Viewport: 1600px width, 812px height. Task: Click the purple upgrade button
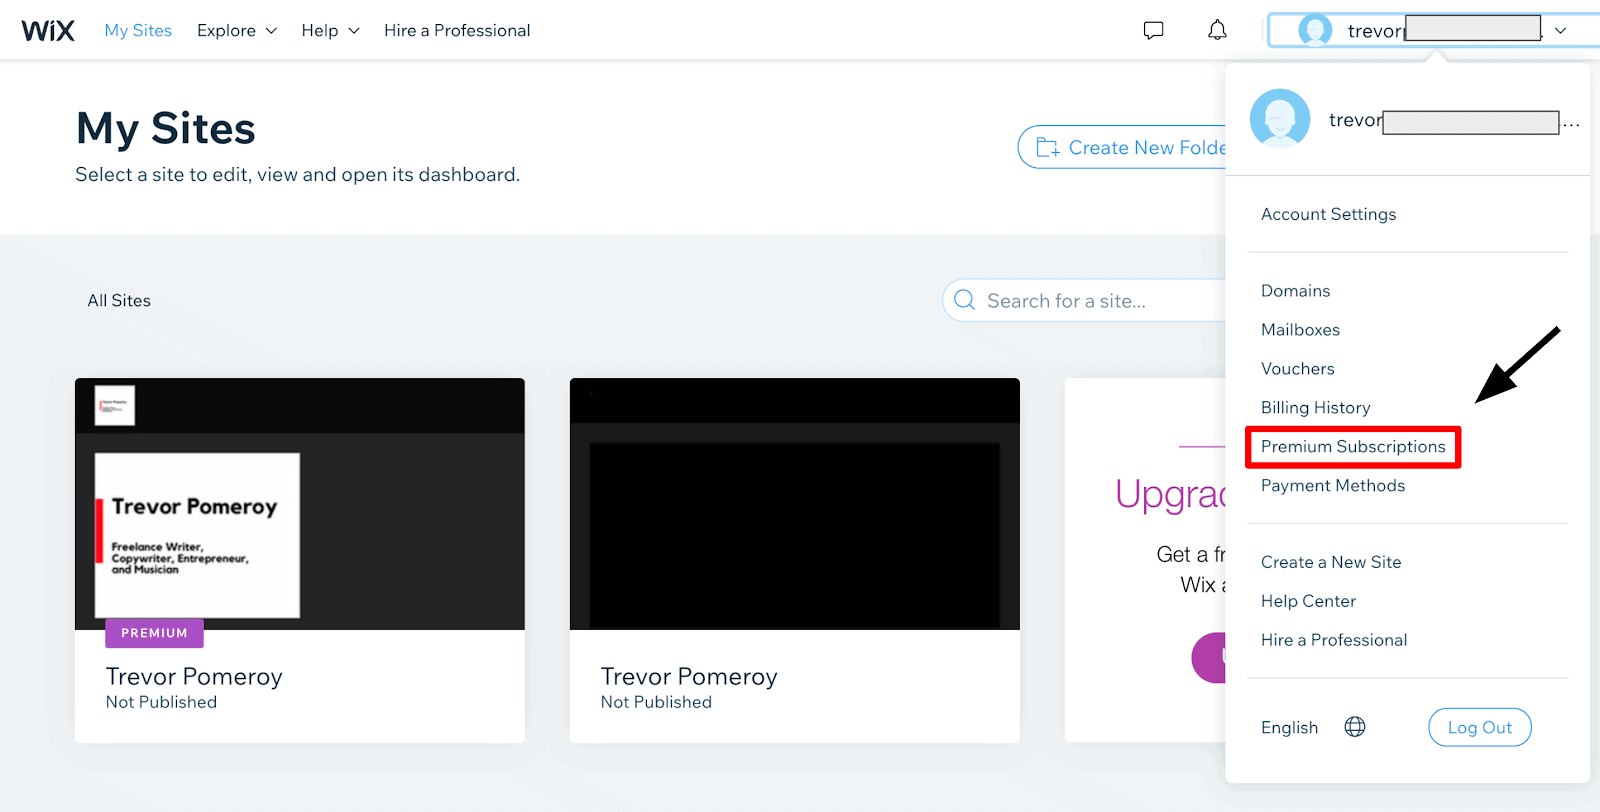pos(1209,658)
